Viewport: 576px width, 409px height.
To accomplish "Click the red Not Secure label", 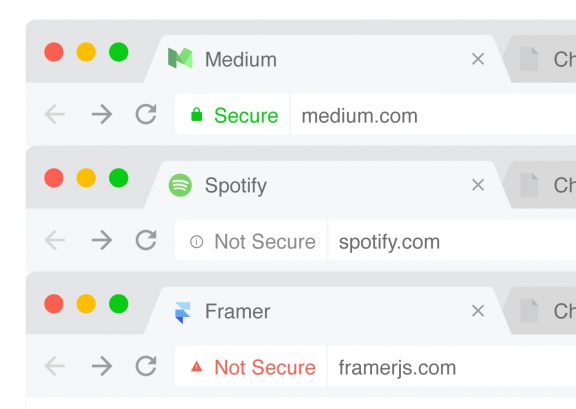I will tap(265, 367).
